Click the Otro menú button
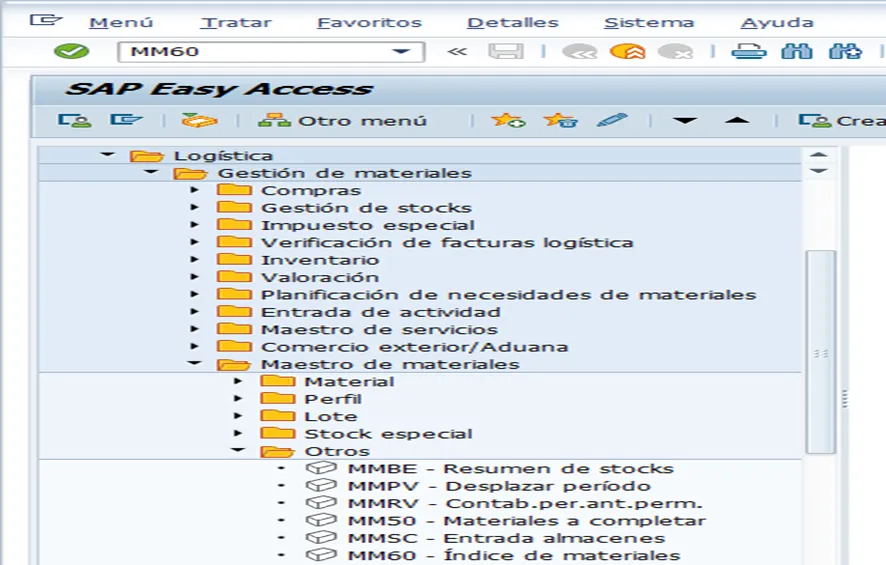 [342, 121]
